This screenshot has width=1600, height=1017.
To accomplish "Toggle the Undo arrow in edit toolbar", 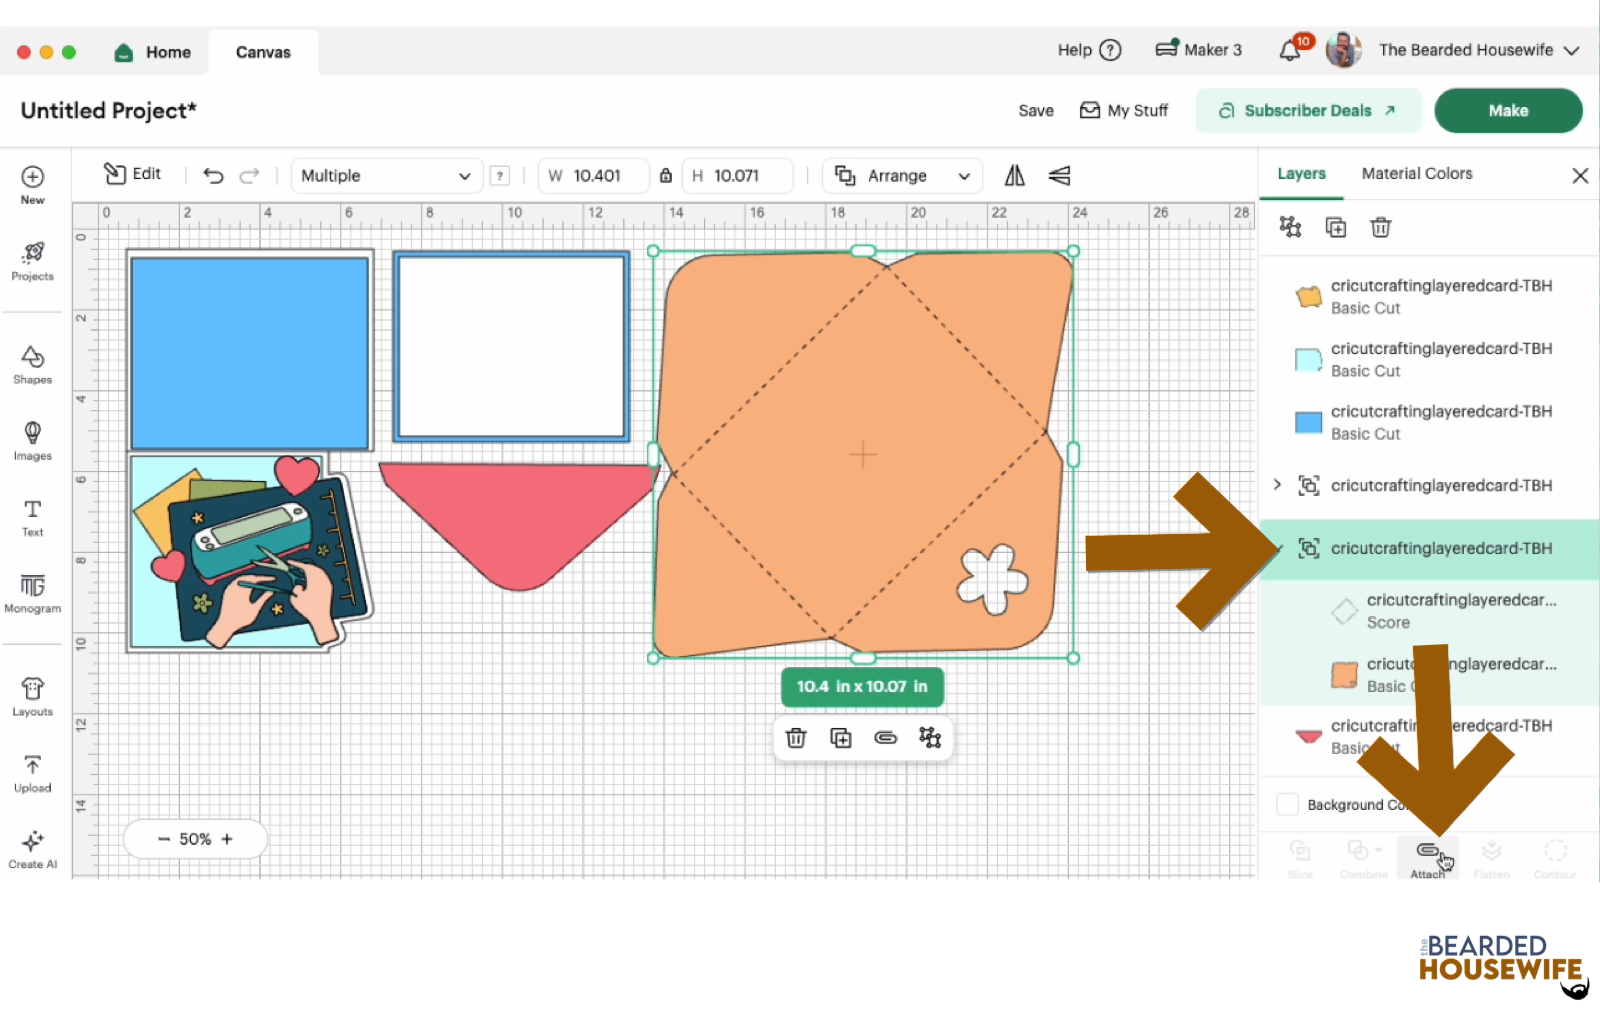I will click(212, 175).
